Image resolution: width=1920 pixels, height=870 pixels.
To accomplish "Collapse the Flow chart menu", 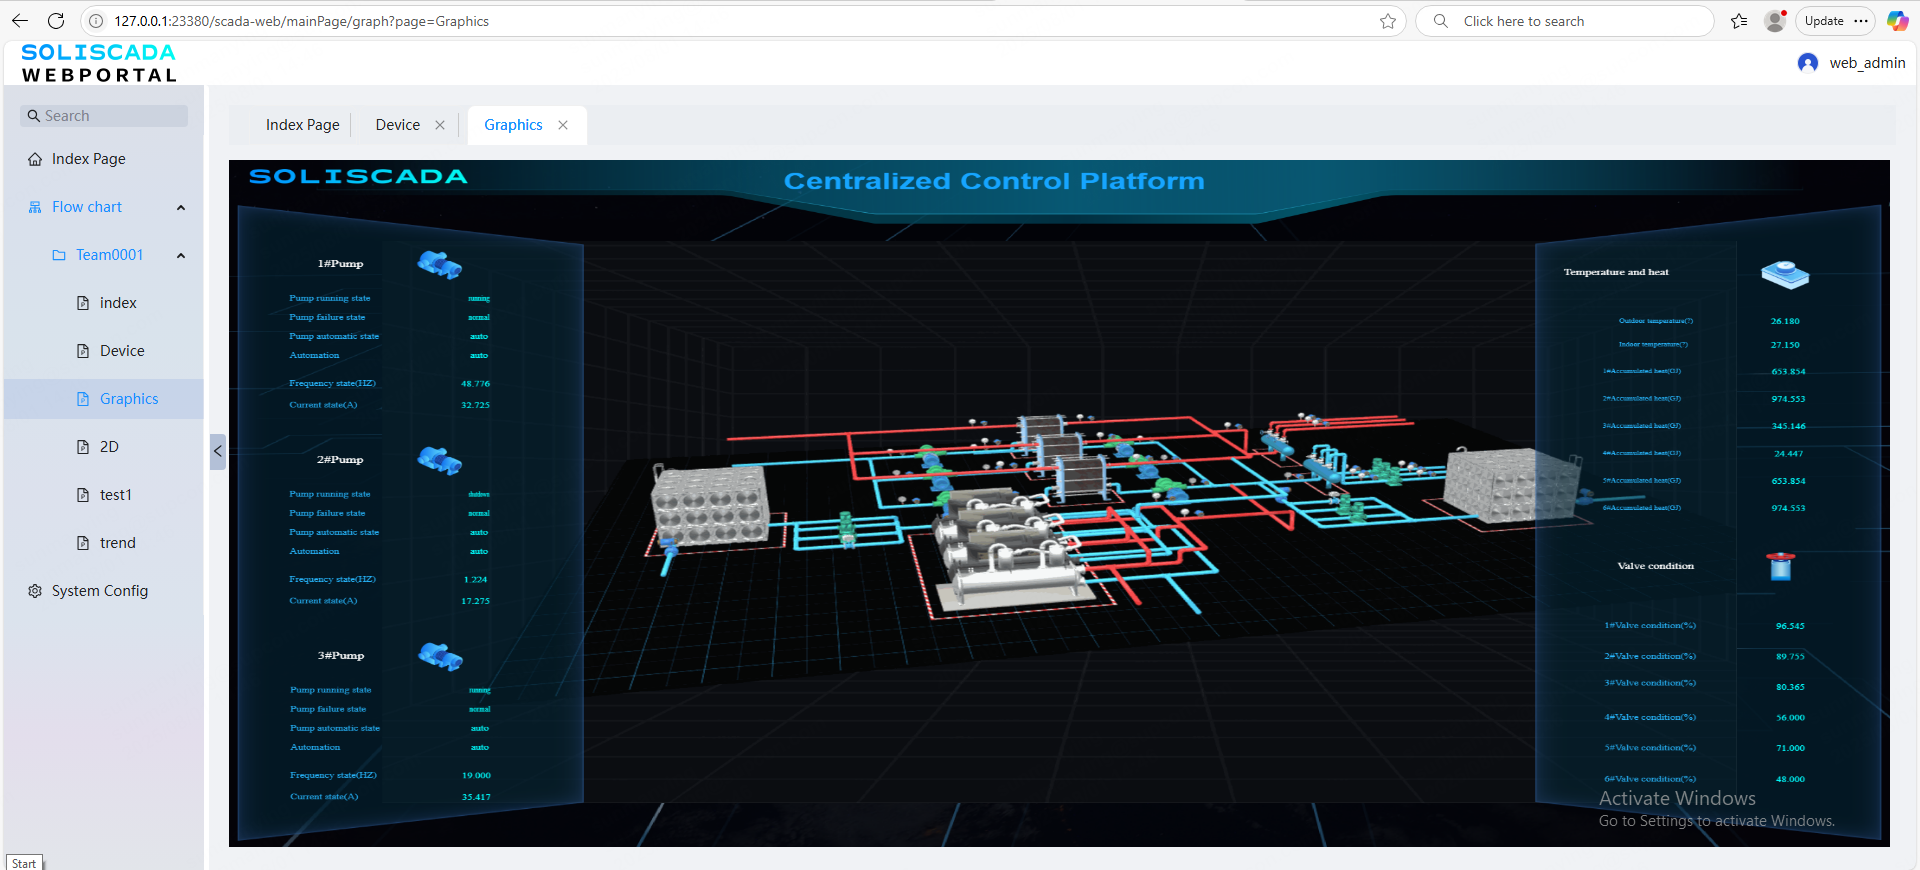I will 181,207.
